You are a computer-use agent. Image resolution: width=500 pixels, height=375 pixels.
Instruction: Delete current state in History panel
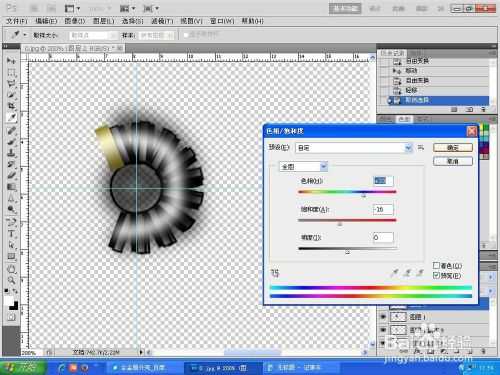point(483,109)
